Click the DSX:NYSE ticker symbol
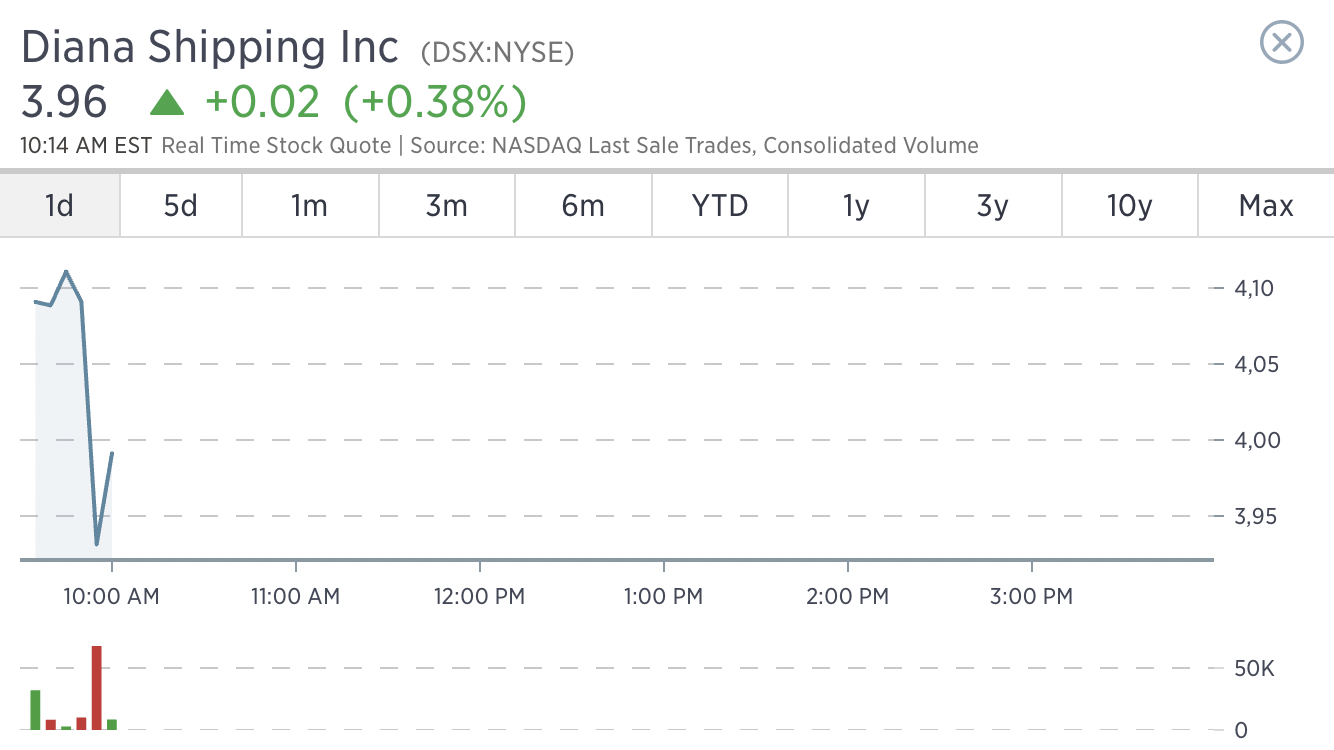 pos(497,52)
